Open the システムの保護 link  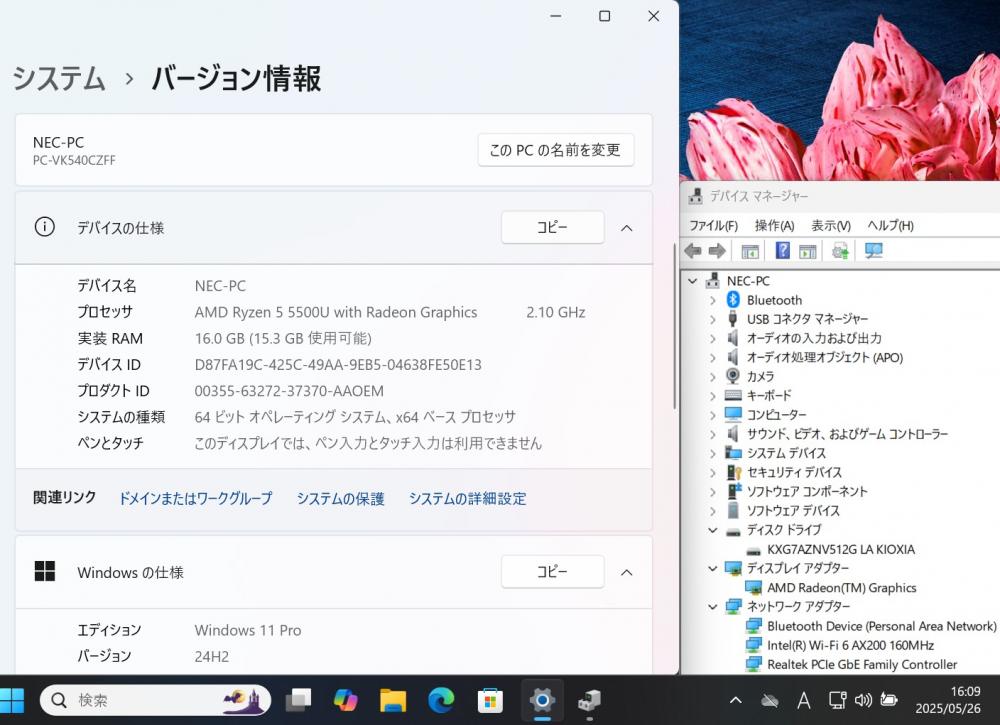pyautogui.click(x=340, y=498)
